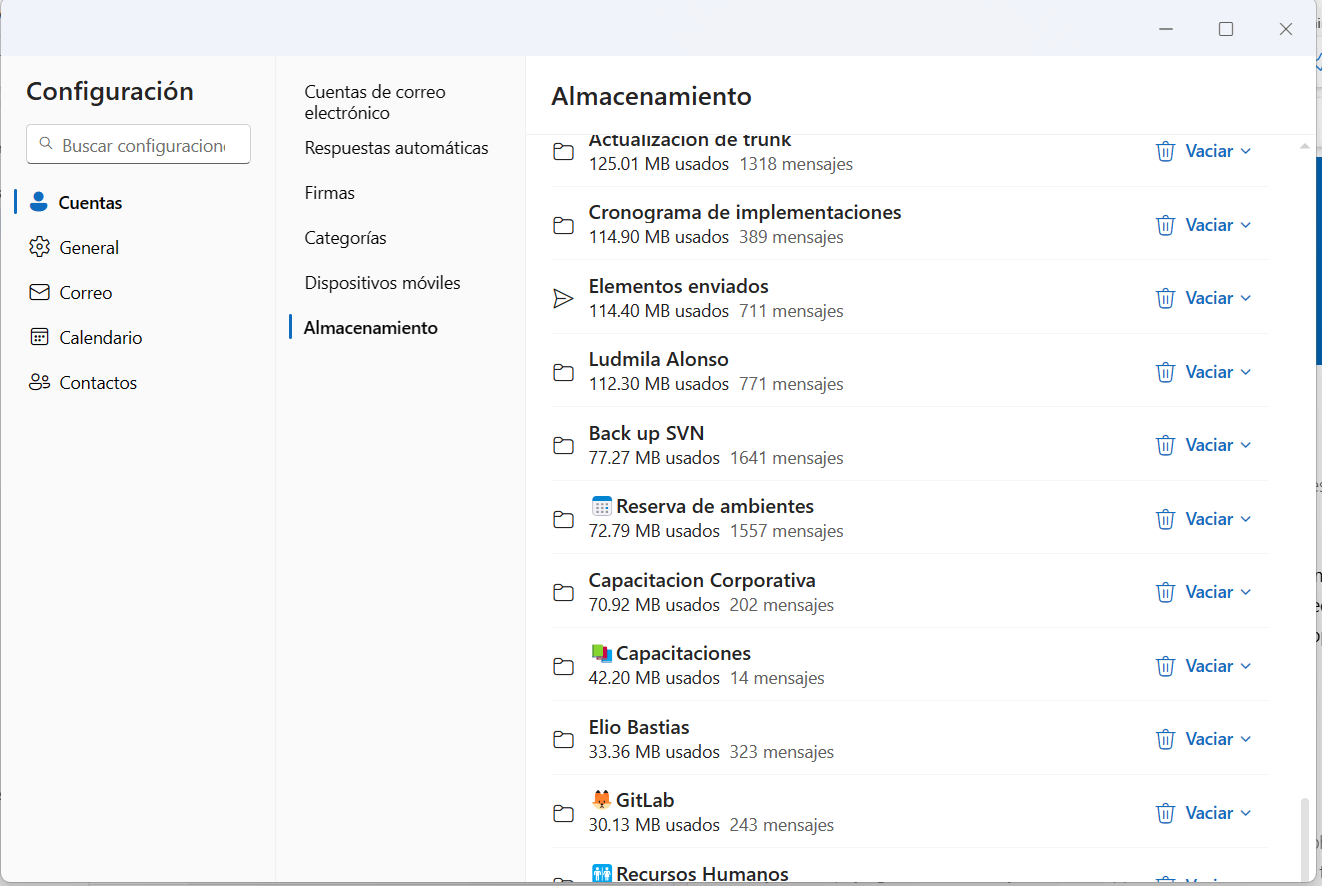
Task: Click trash icon for Back up SVN
Action: (1165, 445)
